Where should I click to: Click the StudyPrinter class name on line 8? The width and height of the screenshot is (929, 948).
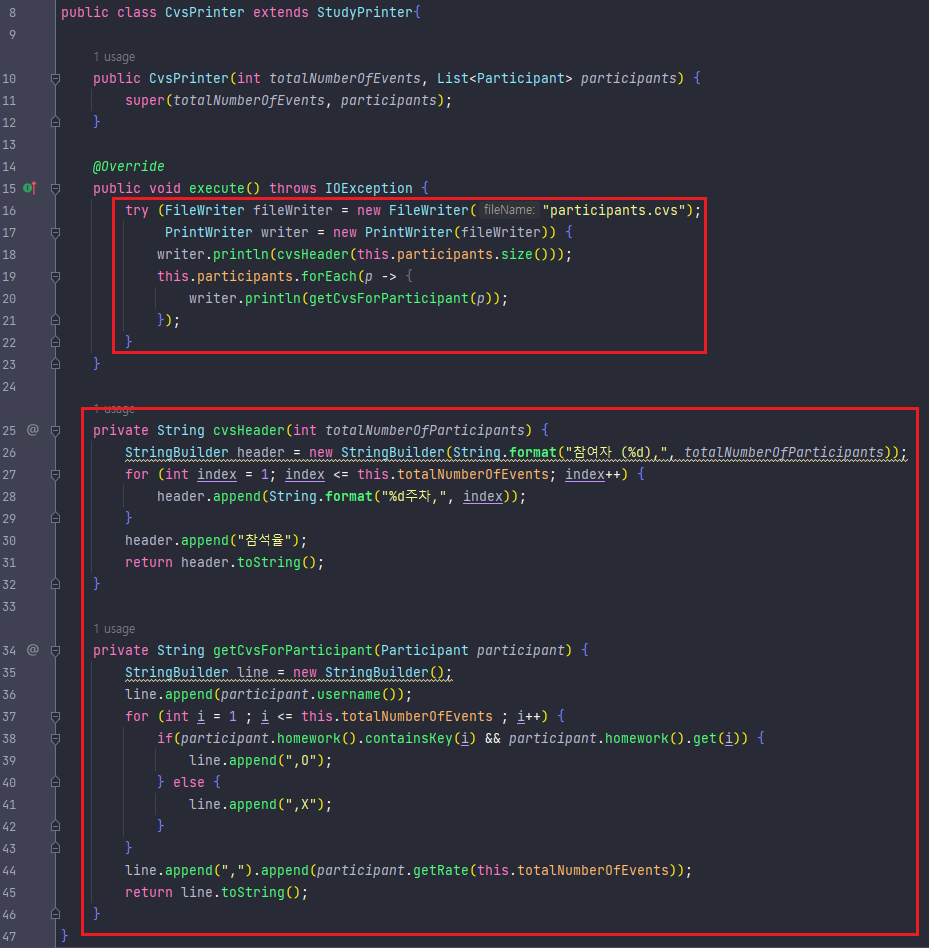364,12
